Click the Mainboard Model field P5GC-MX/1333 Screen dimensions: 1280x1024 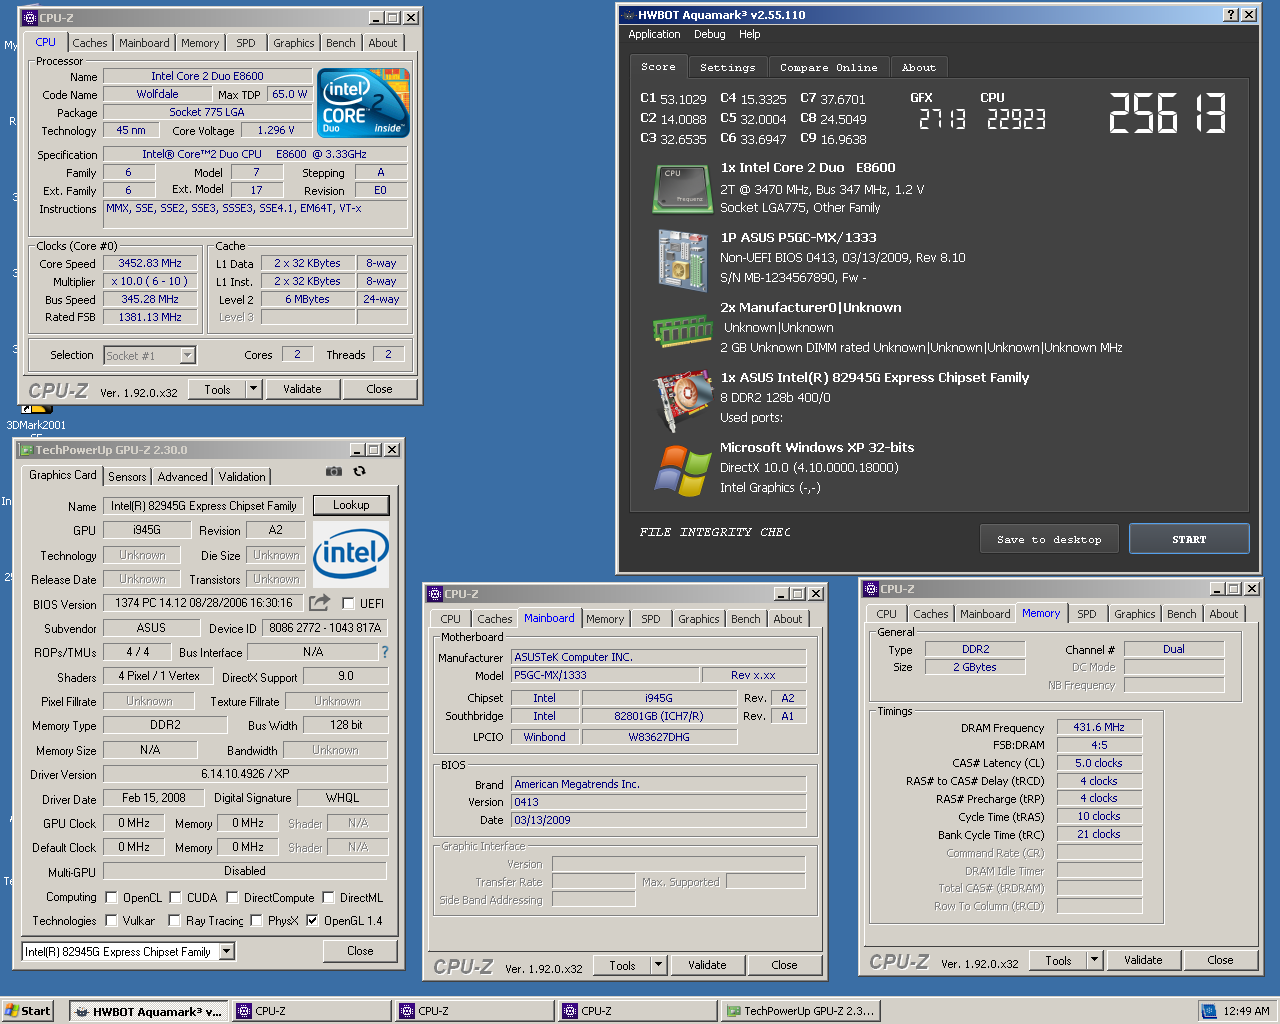click(x=605, y=675)
